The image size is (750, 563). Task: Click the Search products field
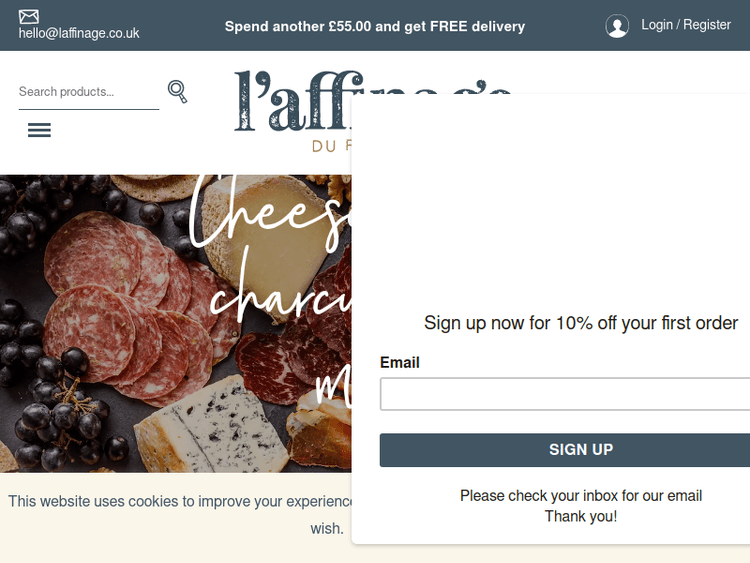coord(88,92)
